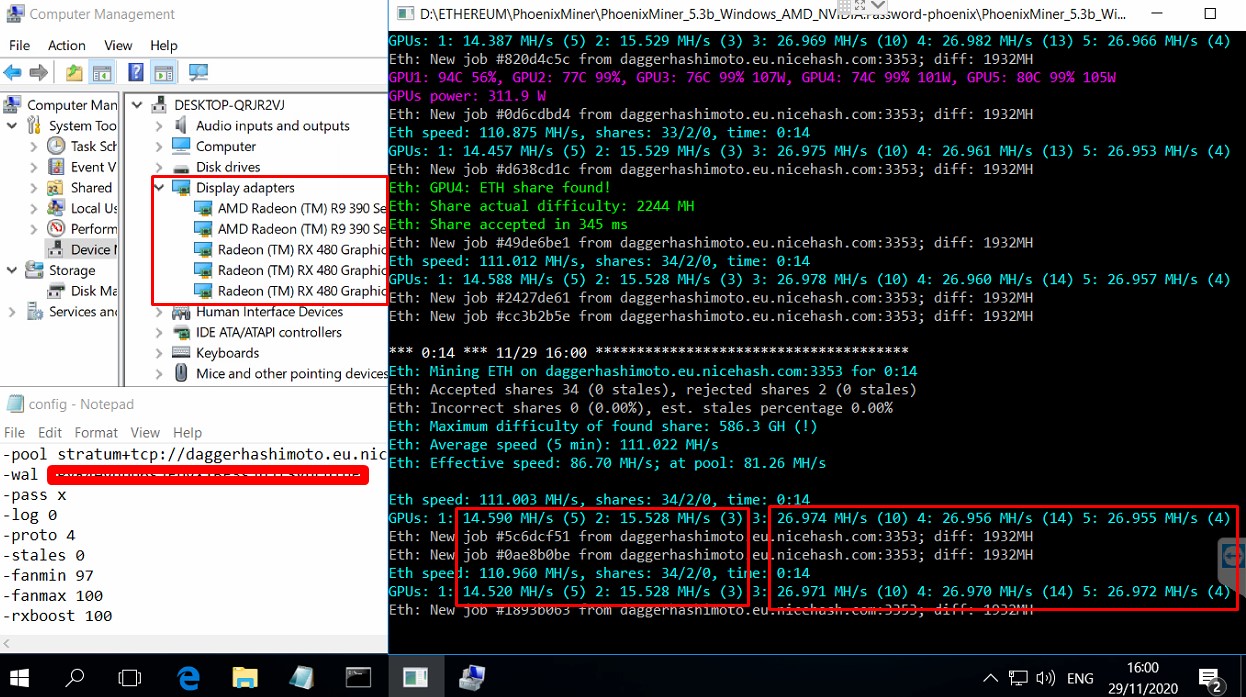This screenshot has width=1246, height=697.
Task: Select the Shared Folders icon
Action: click(56, 188)
